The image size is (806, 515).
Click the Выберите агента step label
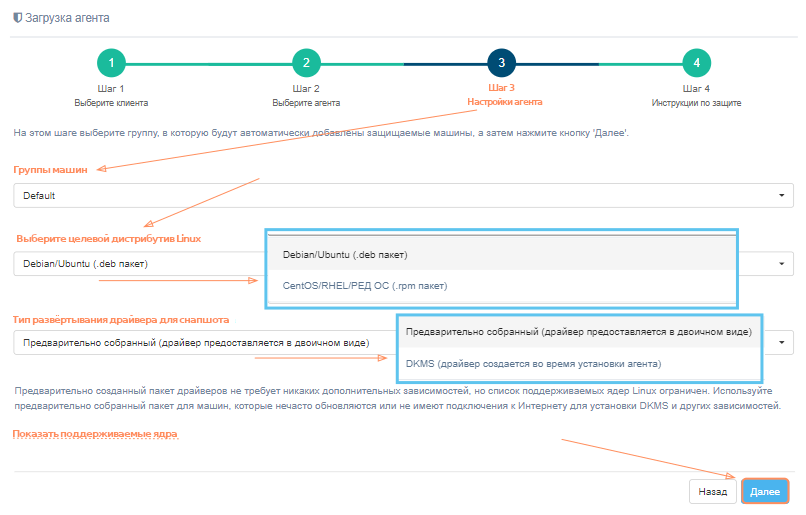(306, 102)
